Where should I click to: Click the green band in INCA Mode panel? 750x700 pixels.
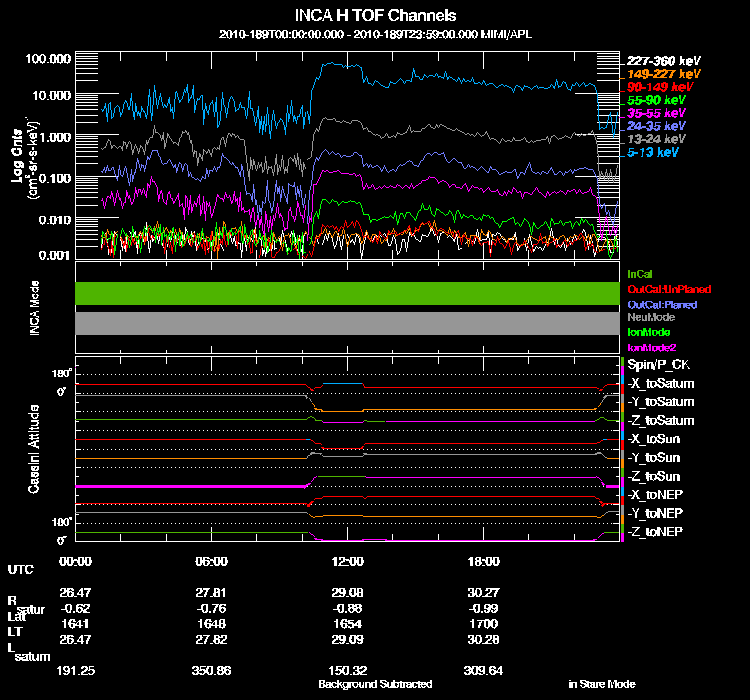tap(347, 292)
